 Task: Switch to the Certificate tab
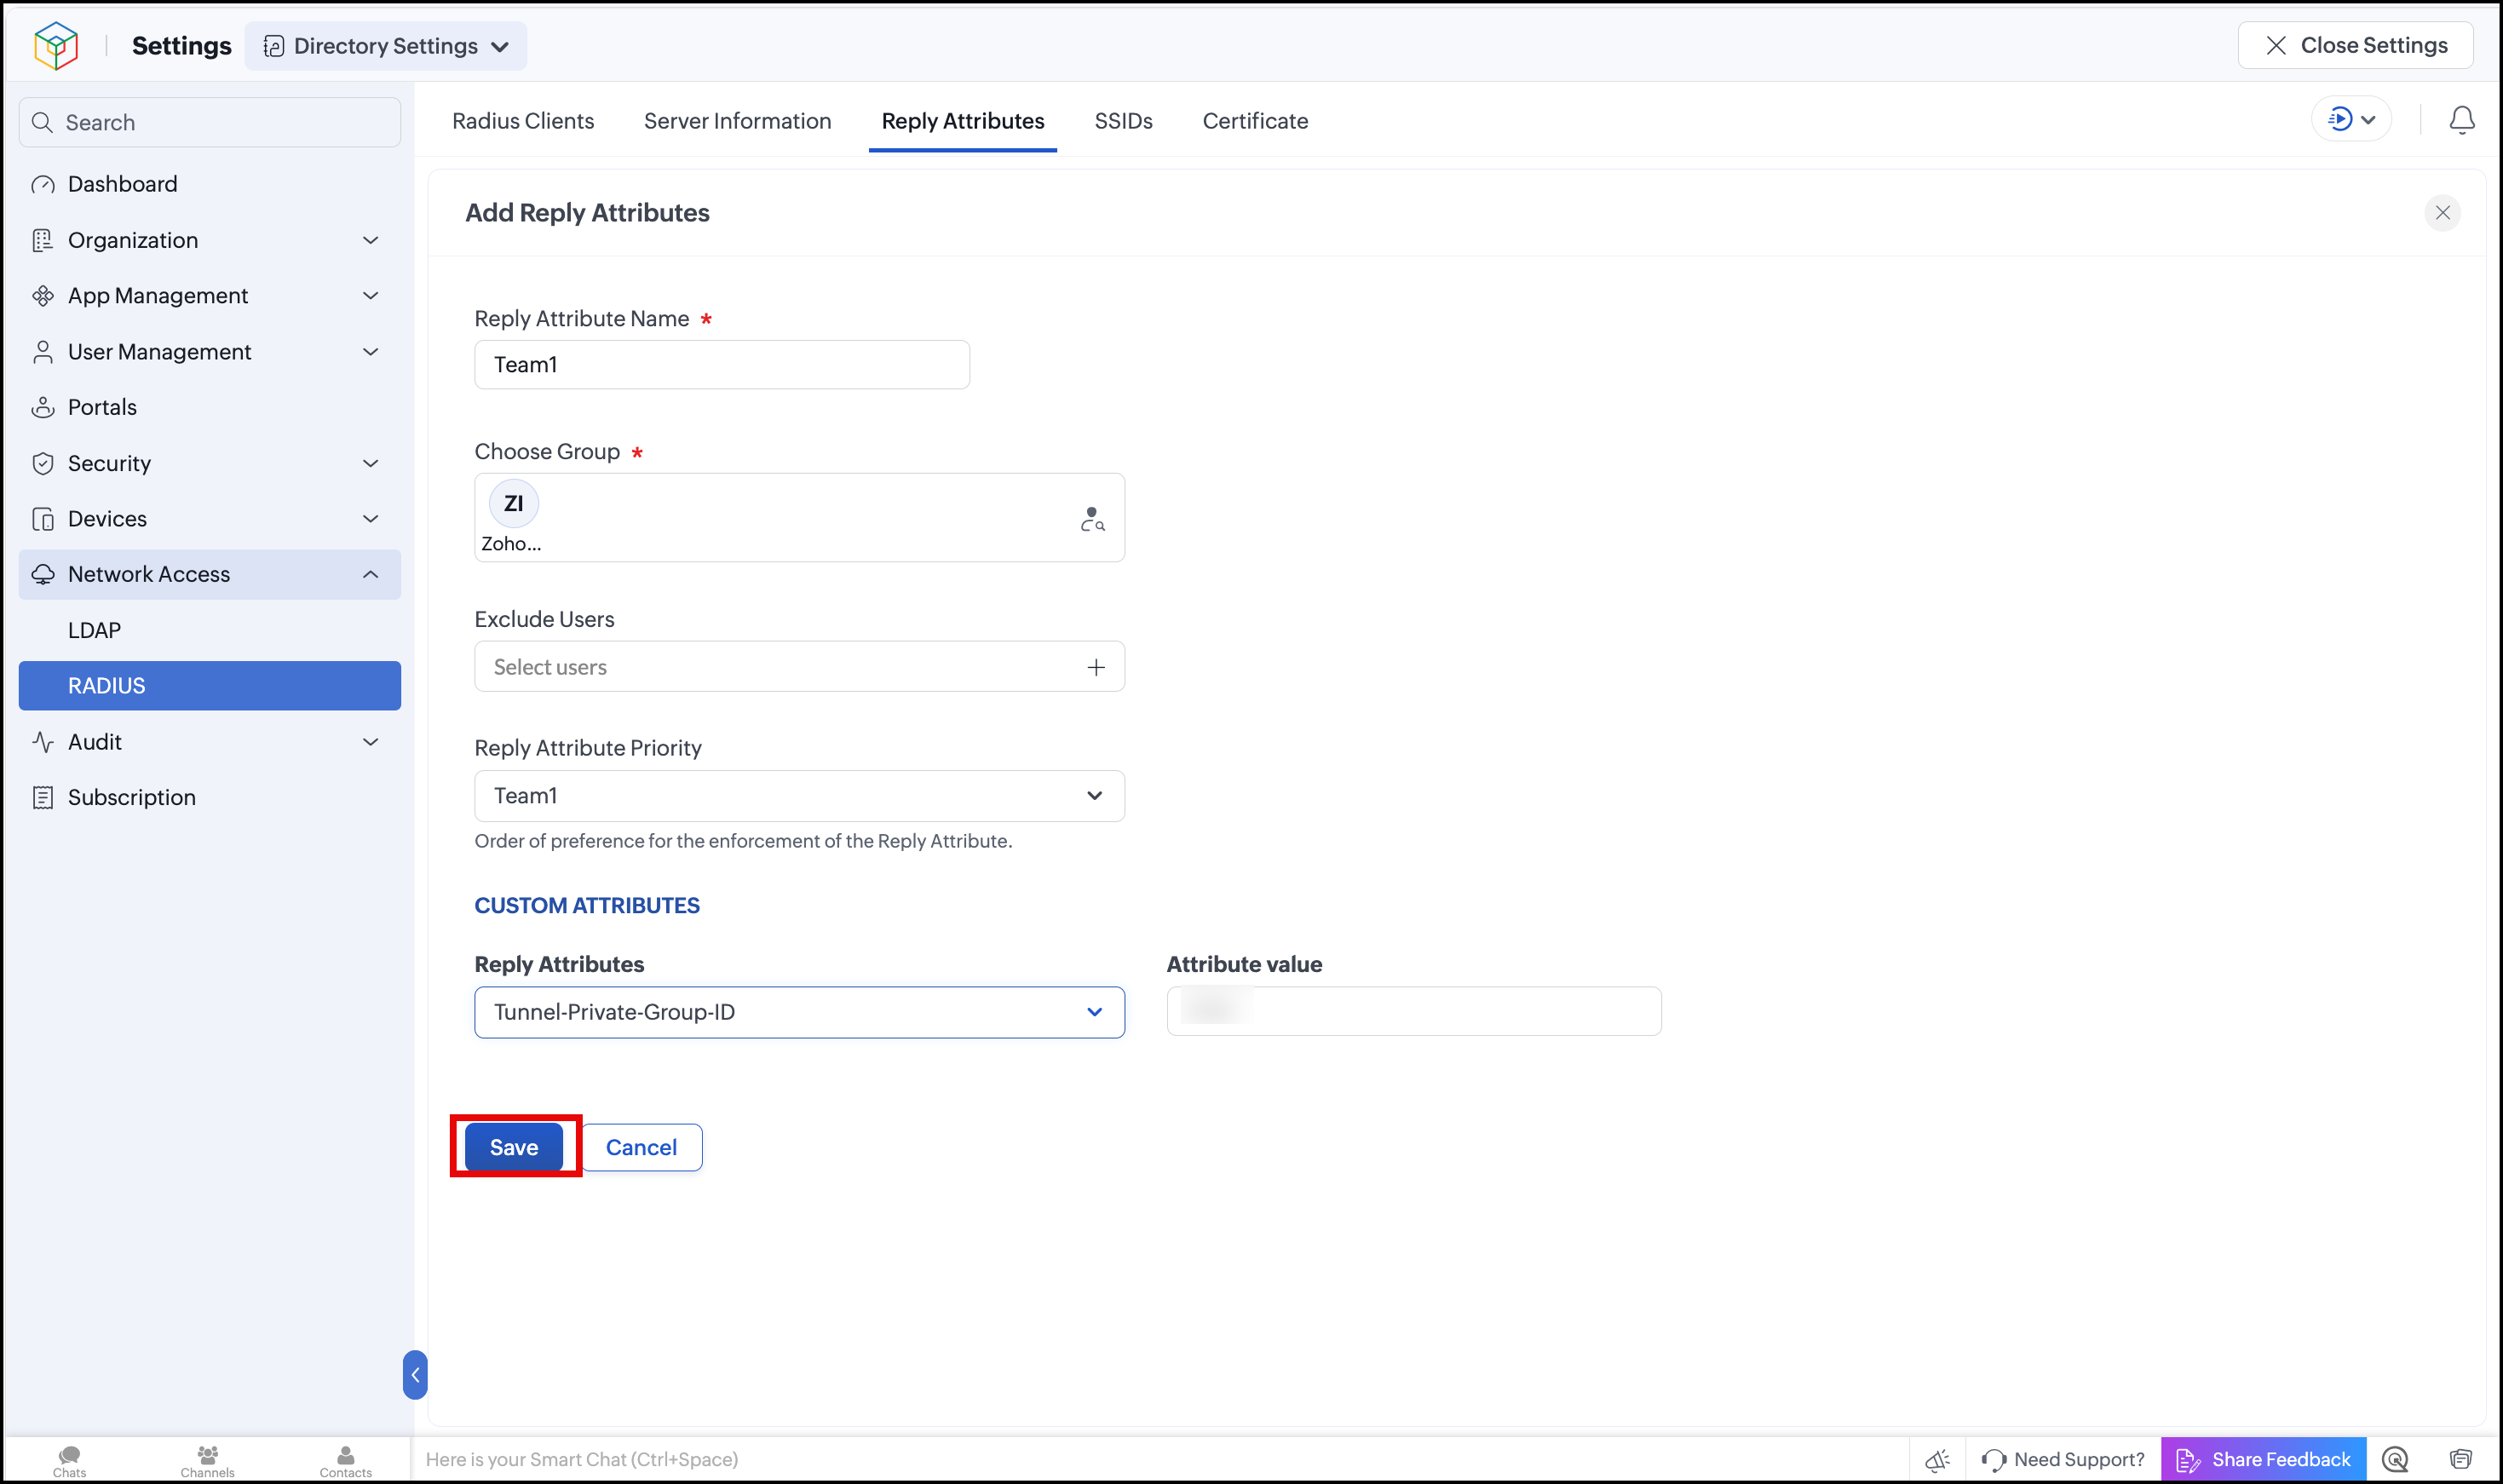pos(1255,121)
